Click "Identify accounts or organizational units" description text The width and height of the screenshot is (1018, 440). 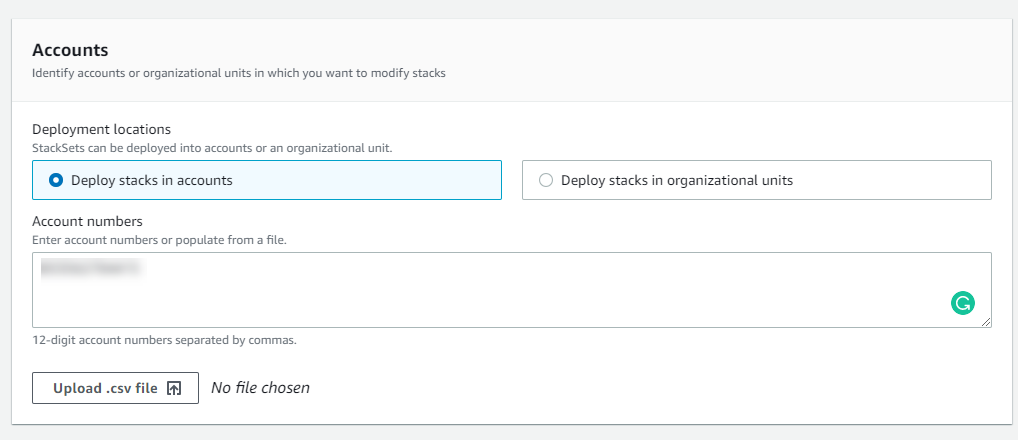tap(238, 73)
